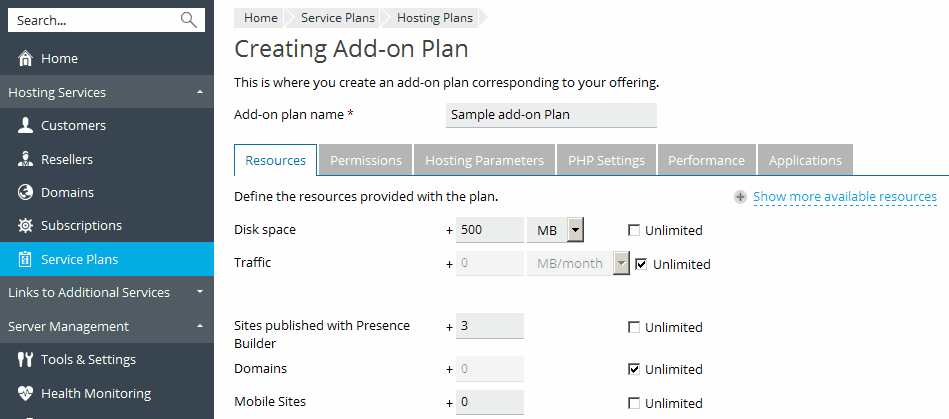Click the Customers person icon
The height and width of the screenshot is (419, 949).
pyautogui.click(x=26, y=126)
